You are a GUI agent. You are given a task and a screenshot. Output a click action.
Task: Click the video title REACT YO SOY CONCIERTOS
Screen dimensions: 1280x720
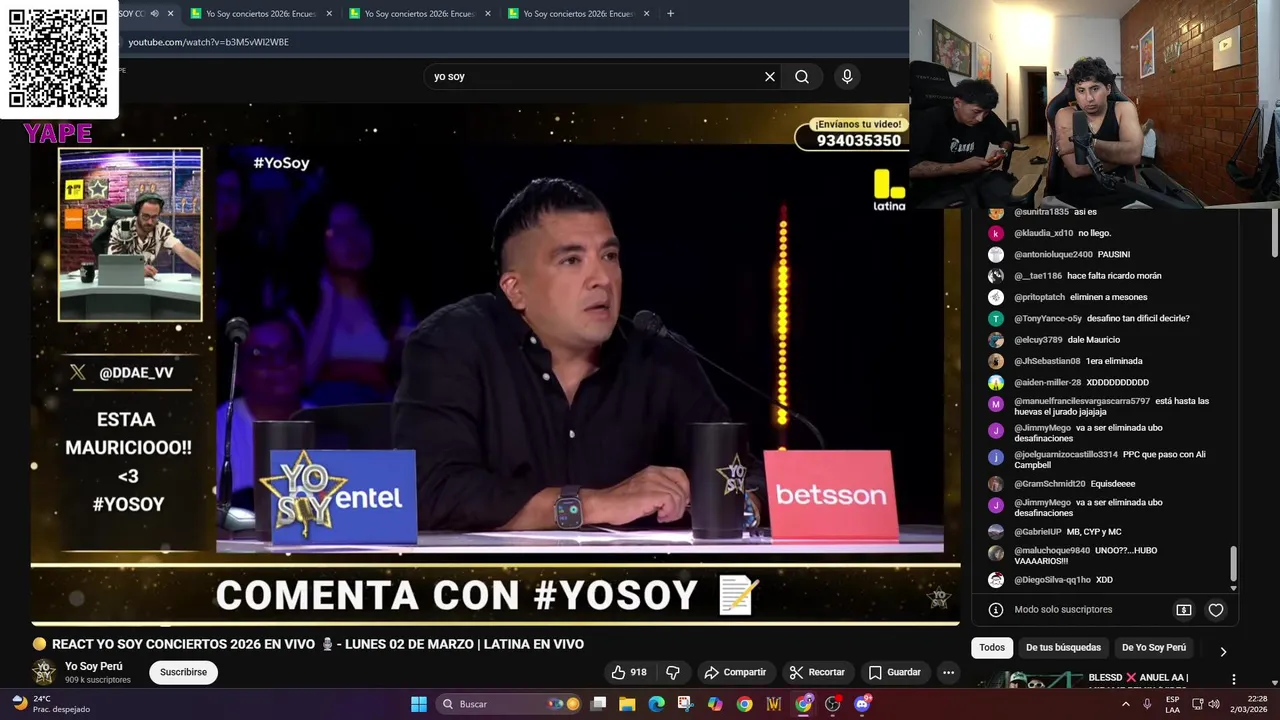318,644
